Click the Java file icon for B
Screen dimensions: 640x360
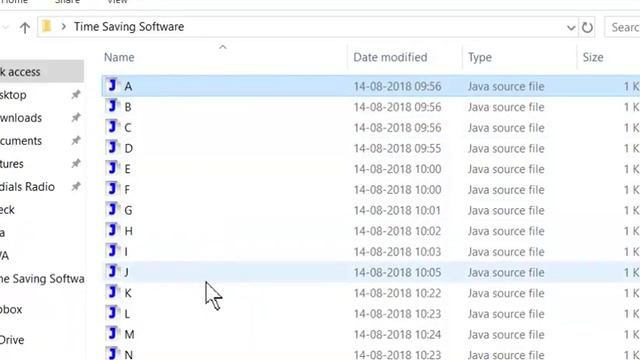(x=112, y=106)
